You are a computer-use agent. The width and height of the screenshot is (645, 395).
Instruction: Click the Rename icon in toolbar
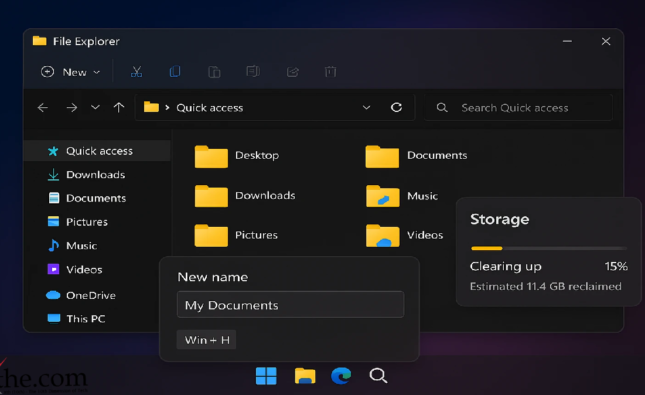click(x=253, y=72)
